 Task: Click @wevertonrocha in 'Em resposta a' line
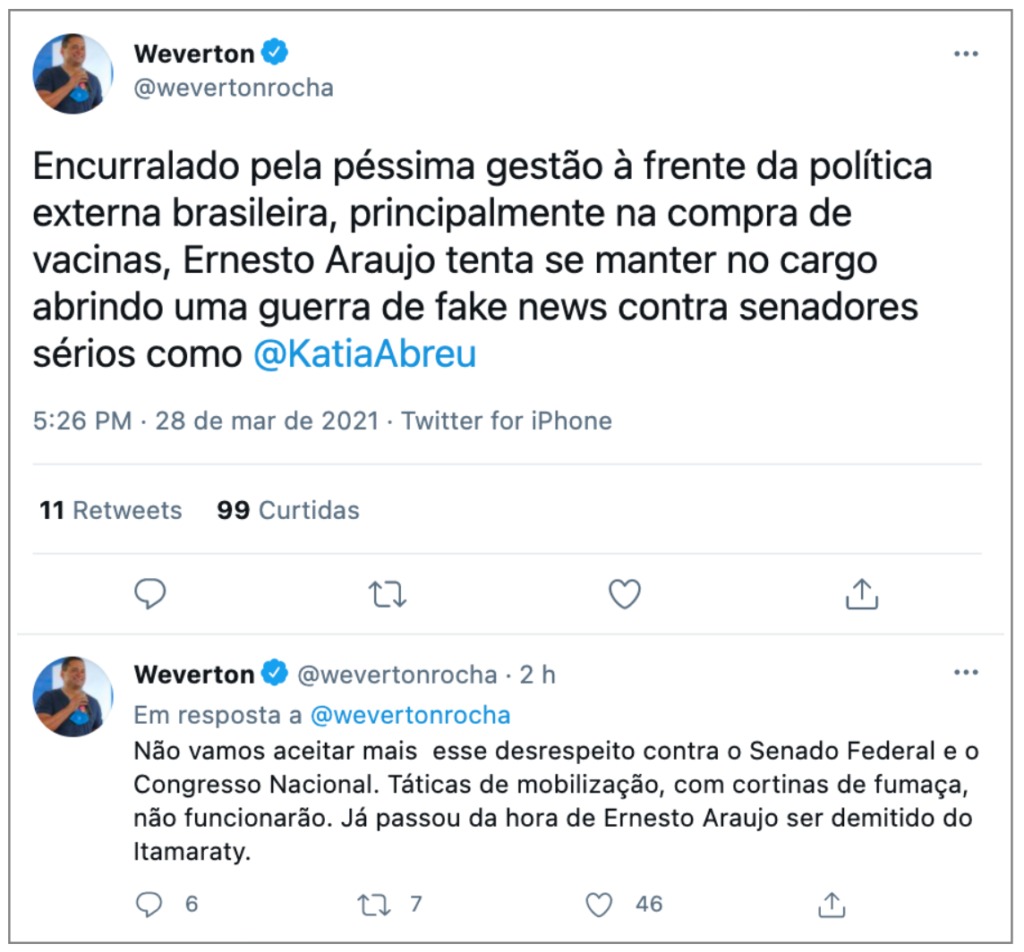point(410,715)
